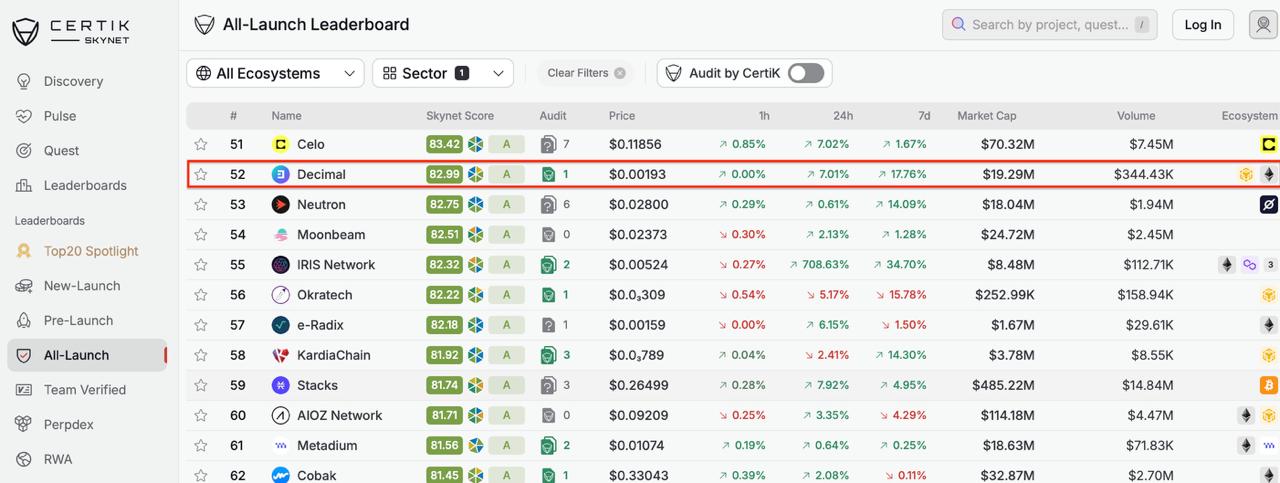The width and height of the screenshot is (1280, 483).
Task: Go to Top20 Spotlight leaderboard
Action: (x=91, y=251)
